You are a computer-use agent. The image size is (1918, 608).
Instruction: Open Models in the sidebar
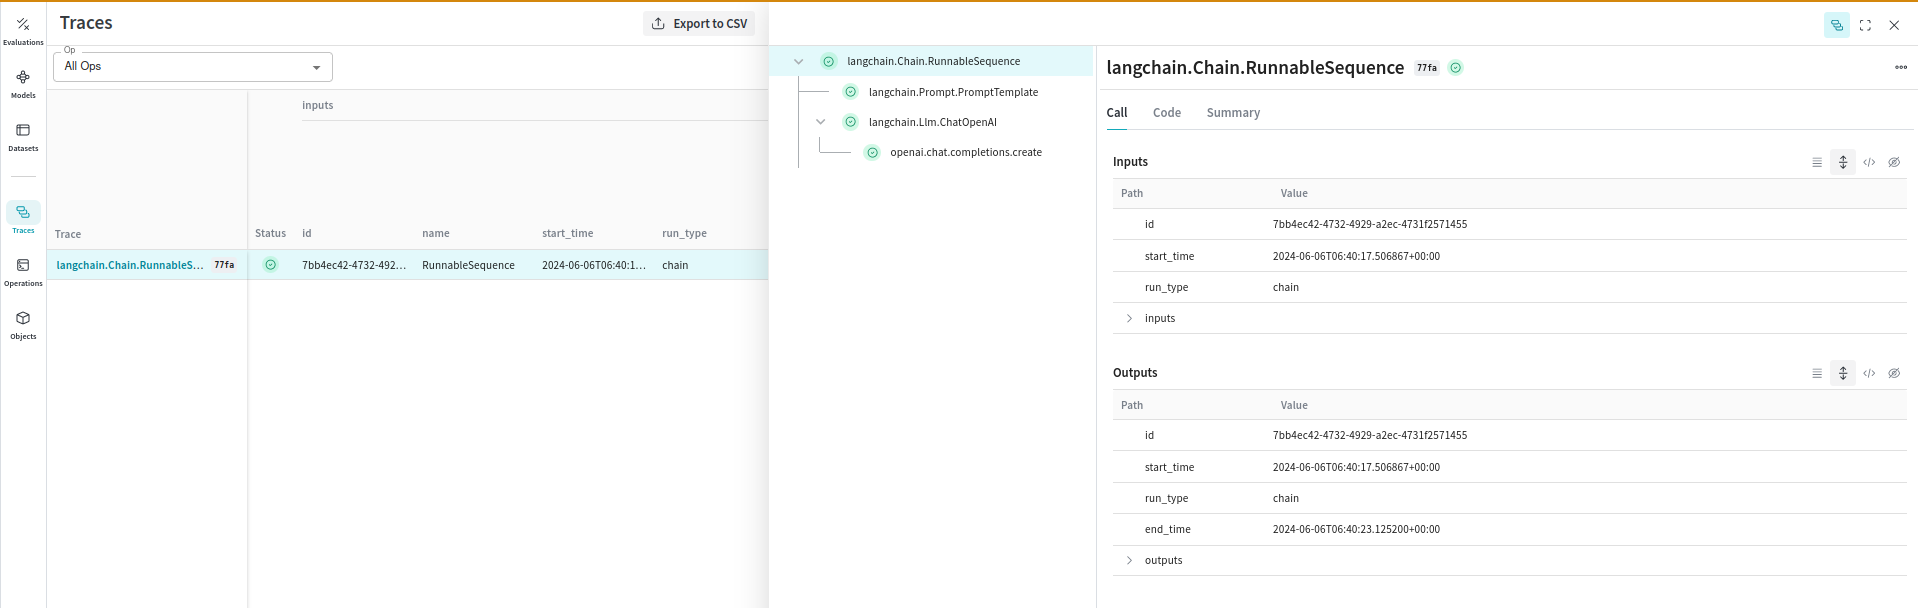(x=23, y=84)
